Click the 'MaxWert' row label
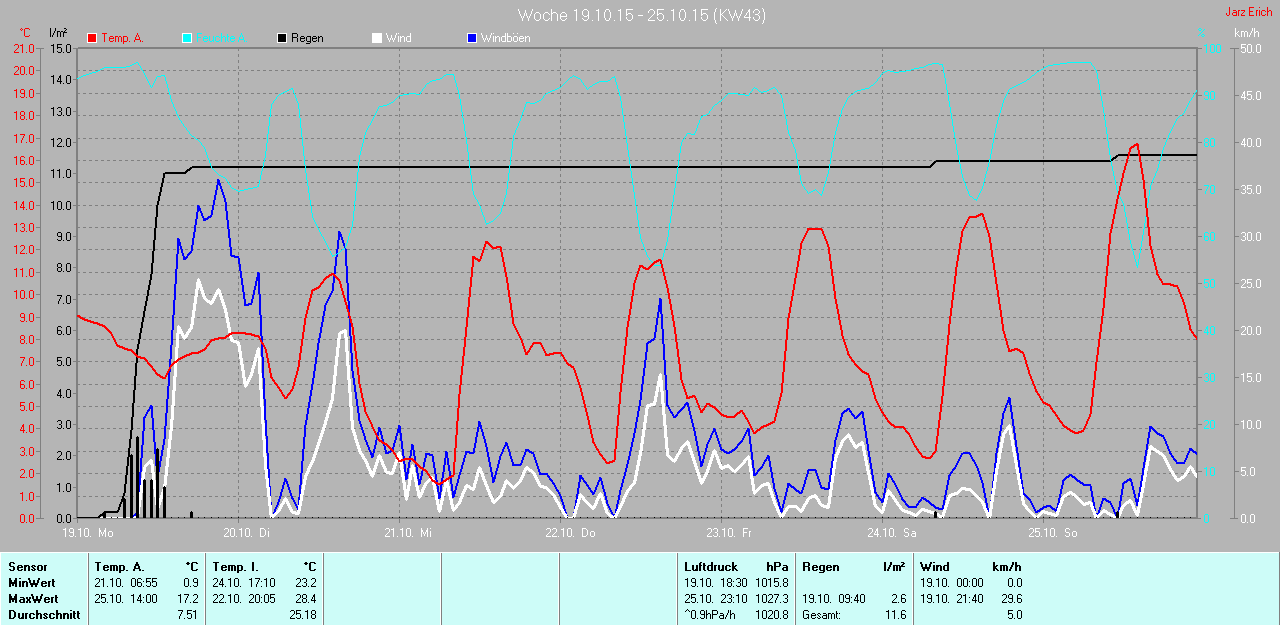Viewport: 1280px width, 625px height. (33, 599)
